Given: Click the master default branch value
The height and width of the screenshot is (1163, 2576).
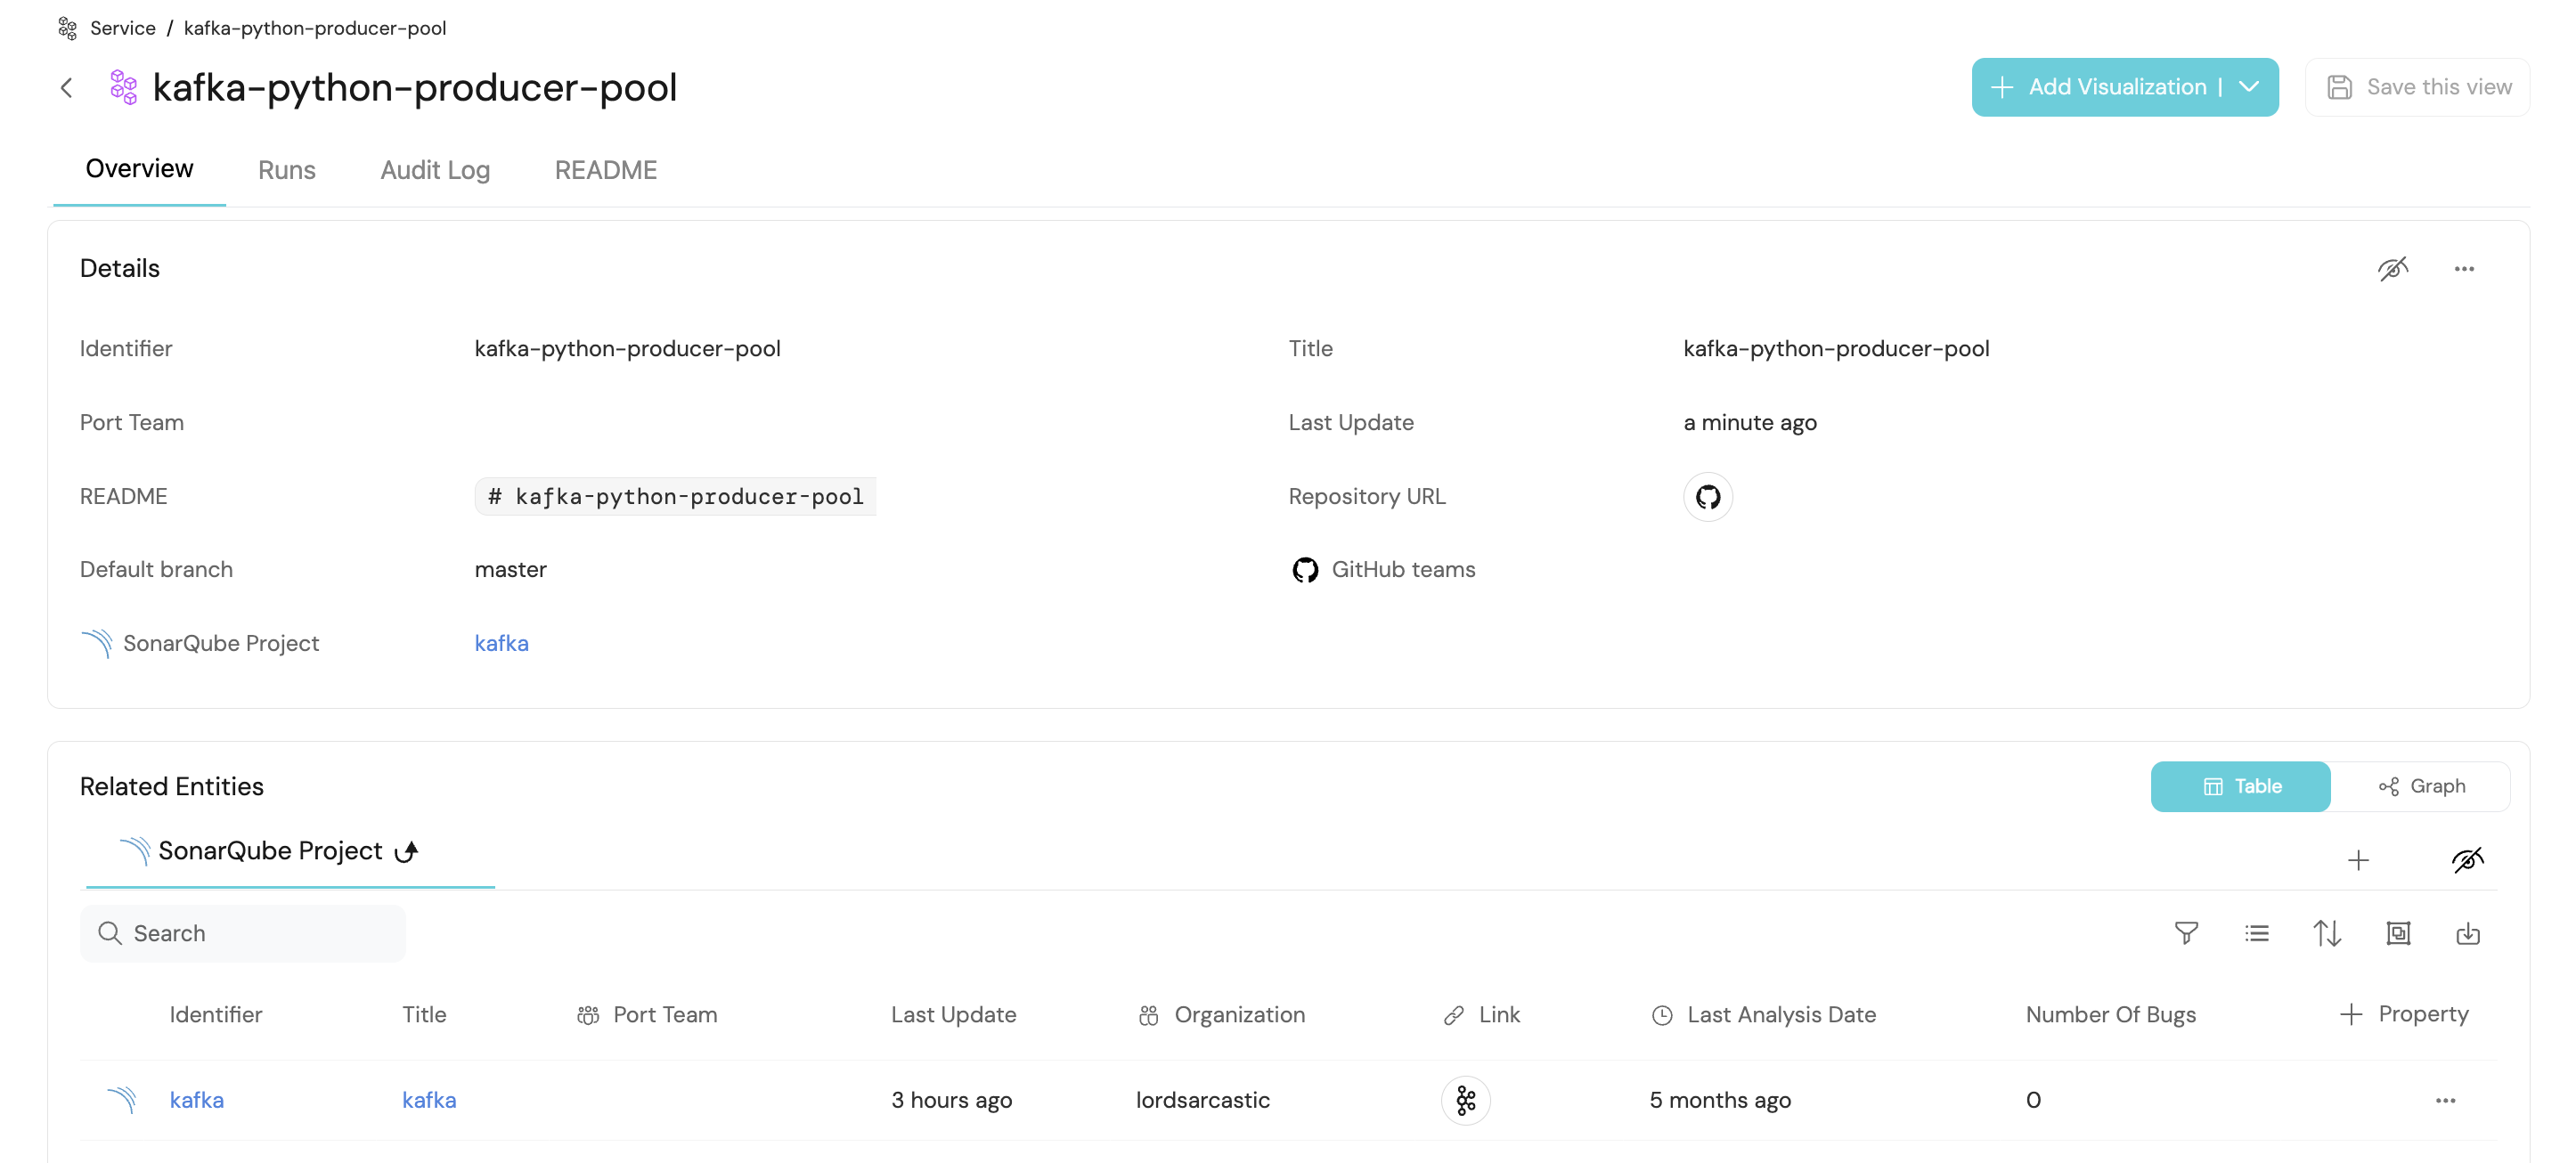Looking at the screenshot, I should (510, 570).
